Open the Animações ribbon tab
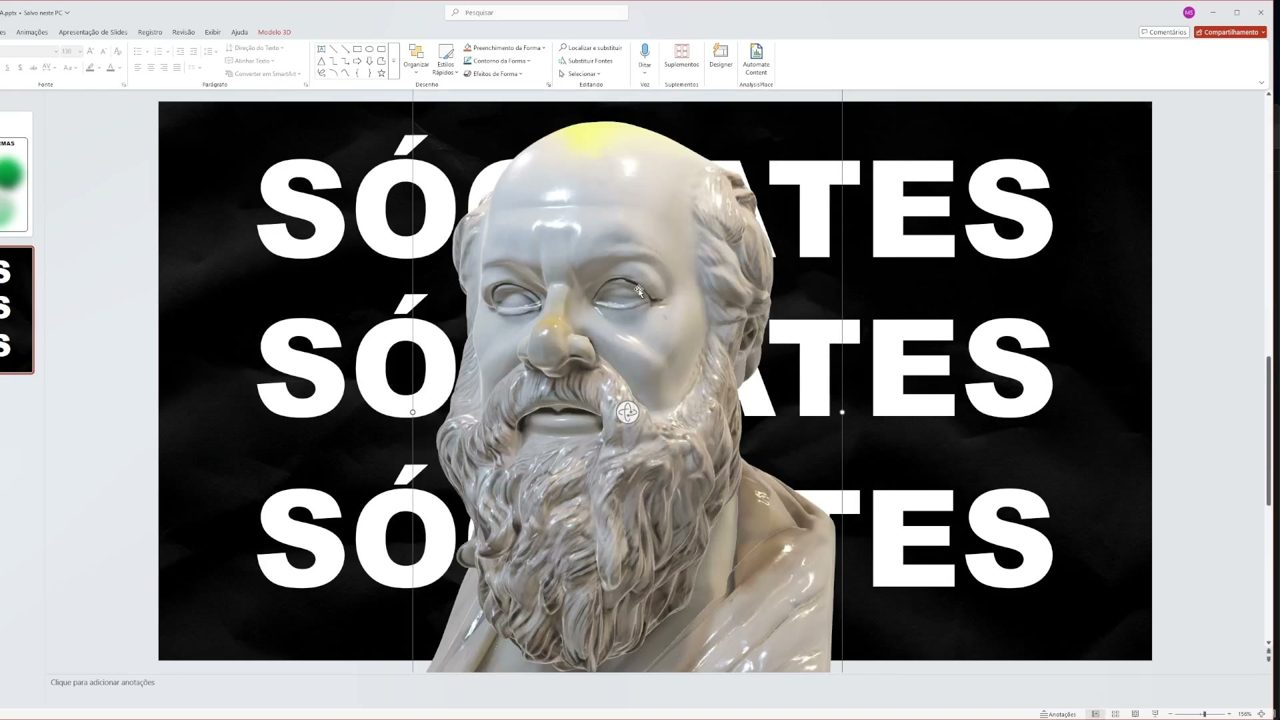The height and width of the screenshot is (720, 1280). click(x=32, y=32)
